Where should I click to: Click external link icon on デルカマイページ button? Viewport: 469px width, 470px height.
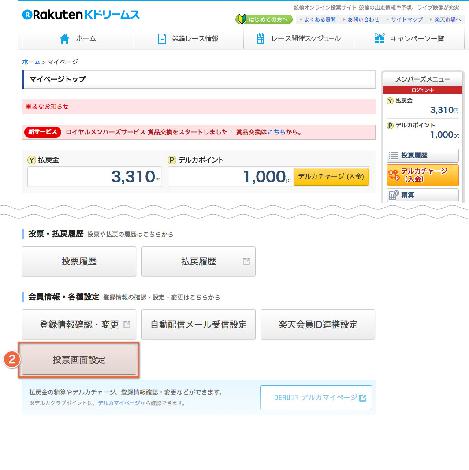point(363,398)
